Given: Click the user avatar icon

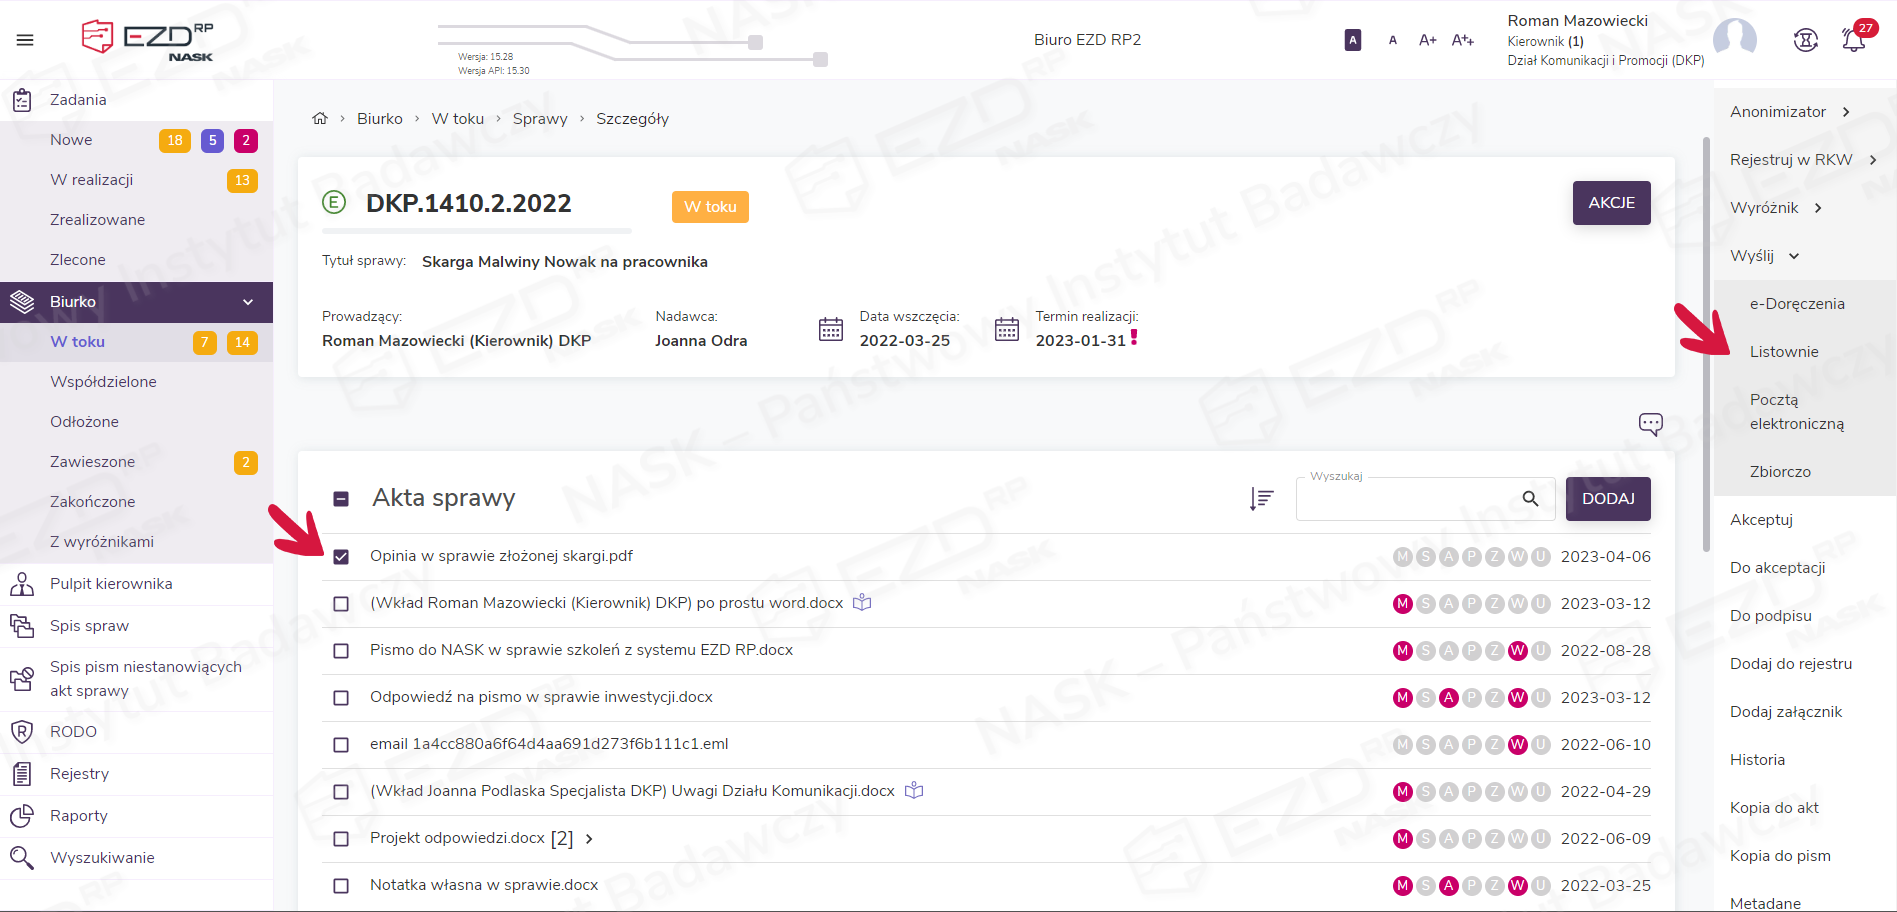Looking at the screenshot, I should 1734,40.
